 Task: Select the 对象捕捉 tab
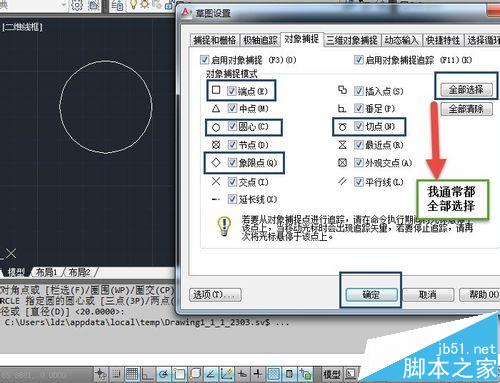pos(302,39)
